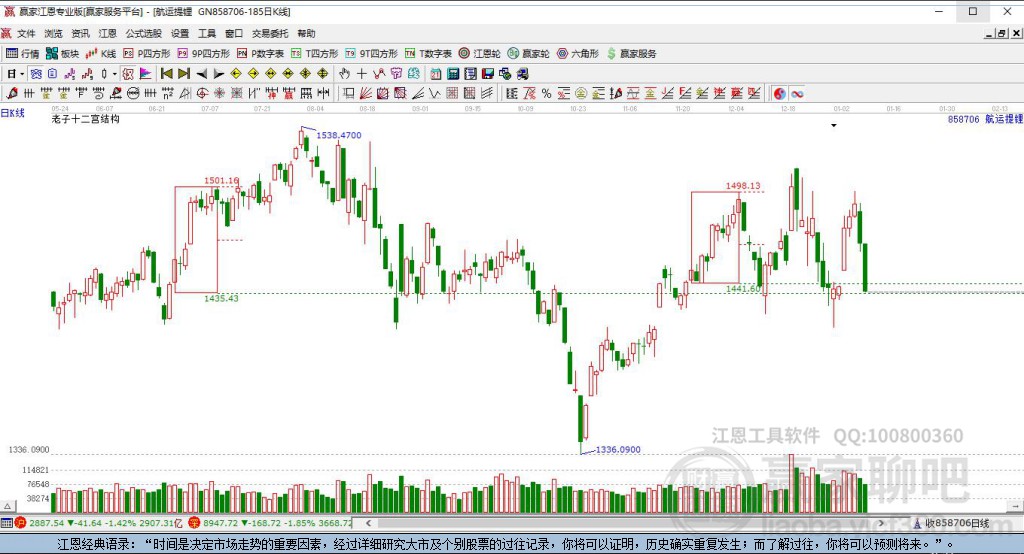The image size is (1024, 554).
Task: Select the hand pan tool
Action: coord(344,74)
